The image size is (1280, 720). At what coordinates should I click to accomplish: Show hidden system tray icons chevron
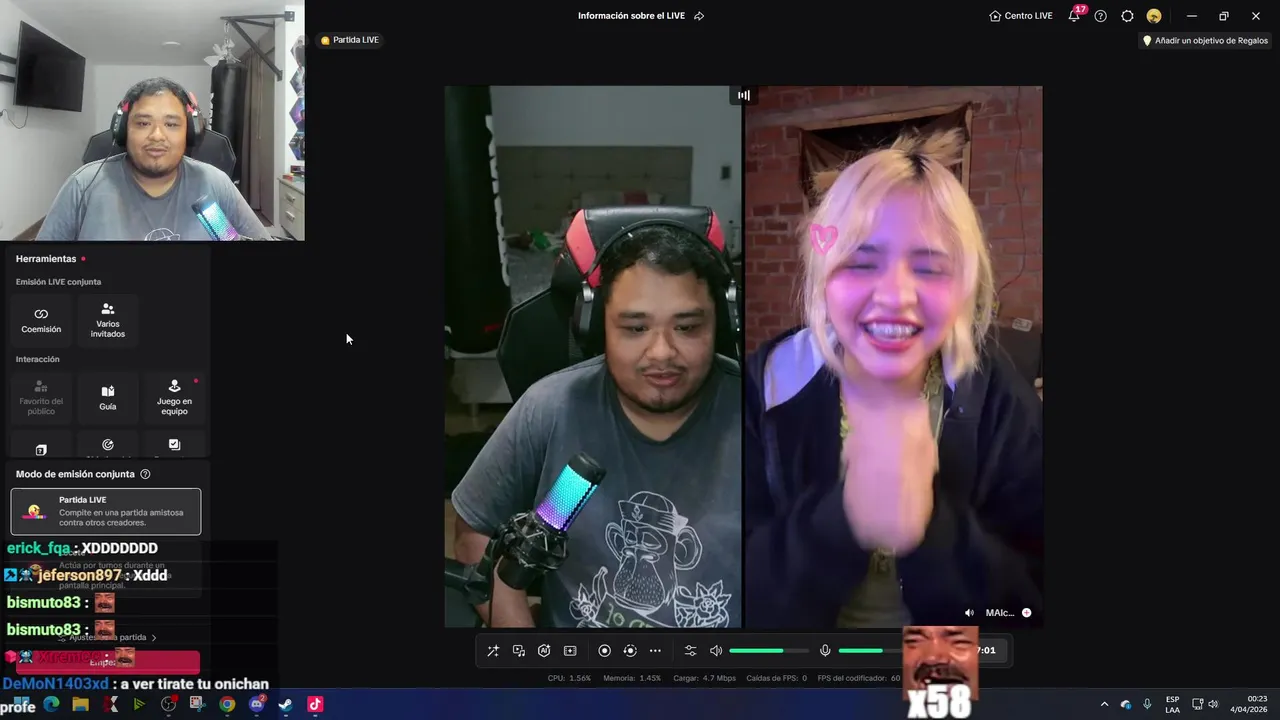[1104, 704]
